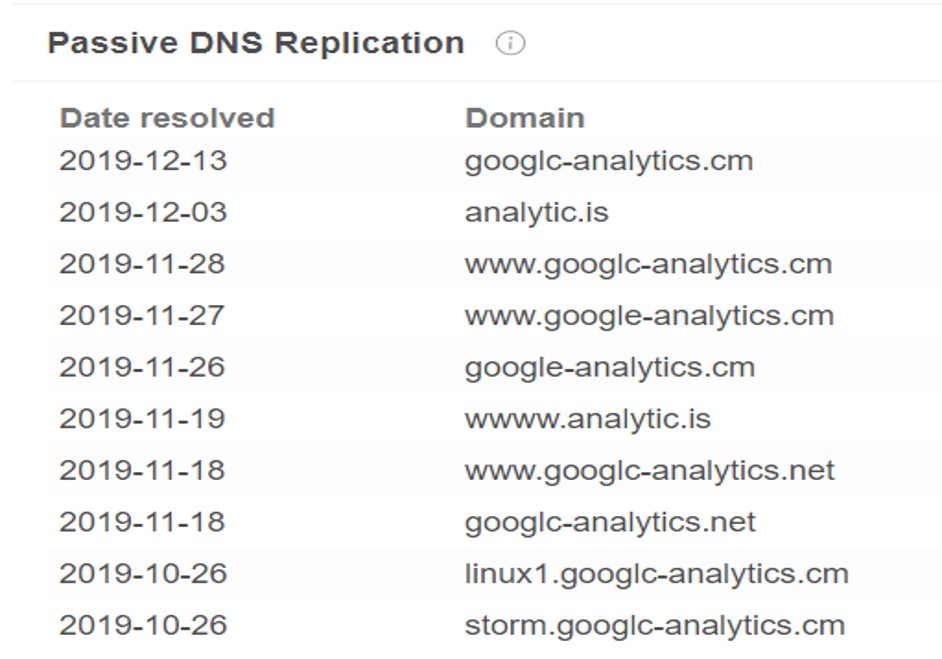Viewport: 942px width, 659px height.
Task: Select the 2019-11-26 date cell
Action: point(142,367)
